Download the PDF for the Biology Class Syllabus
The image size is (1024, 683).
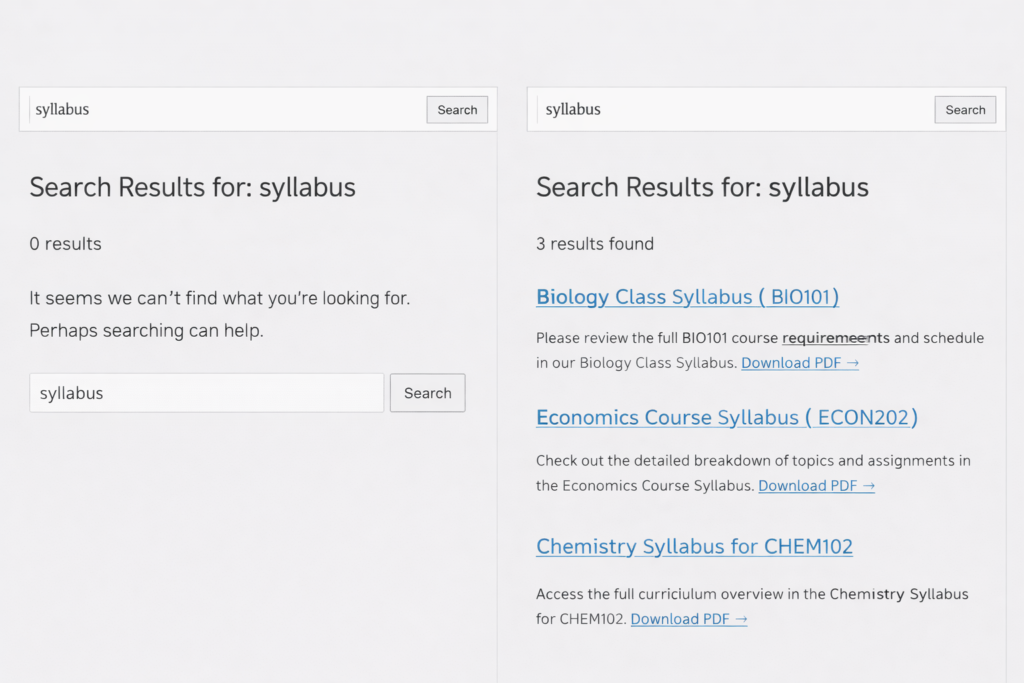click(x=799, y=363)
